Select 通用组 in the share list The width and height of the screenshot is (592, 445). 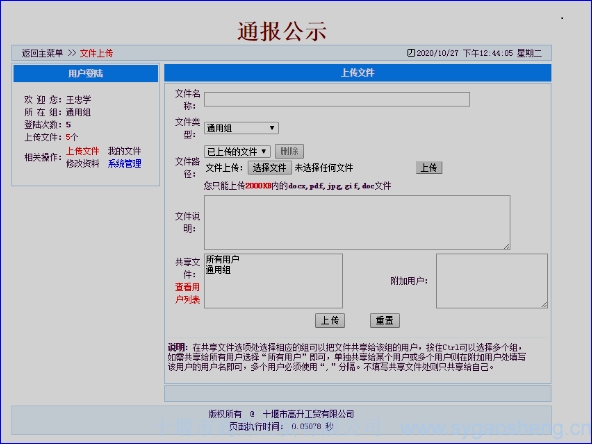point(218,270)
